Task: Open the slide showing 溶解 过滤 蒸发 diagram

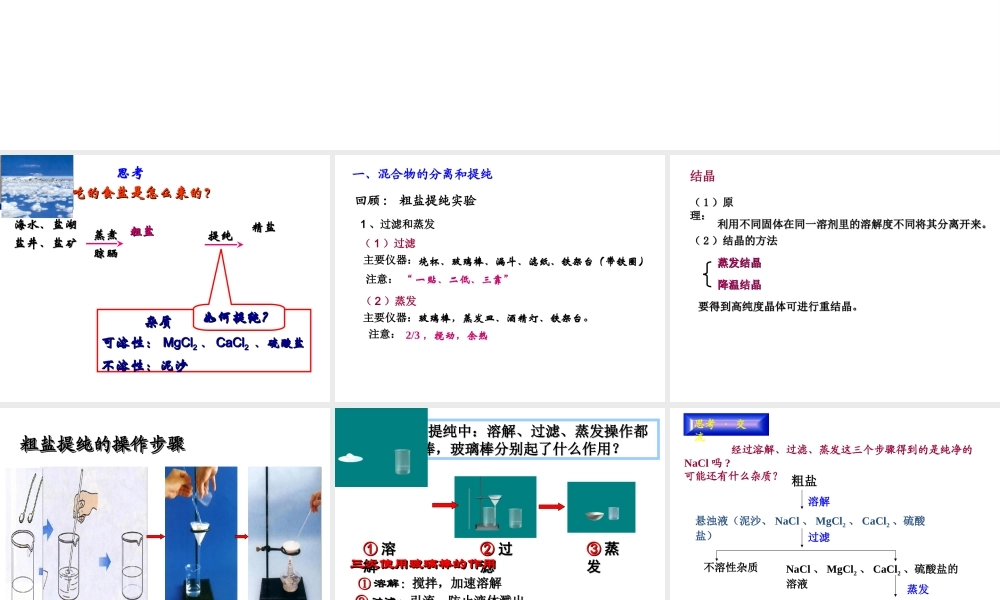Action: (499, 504)
